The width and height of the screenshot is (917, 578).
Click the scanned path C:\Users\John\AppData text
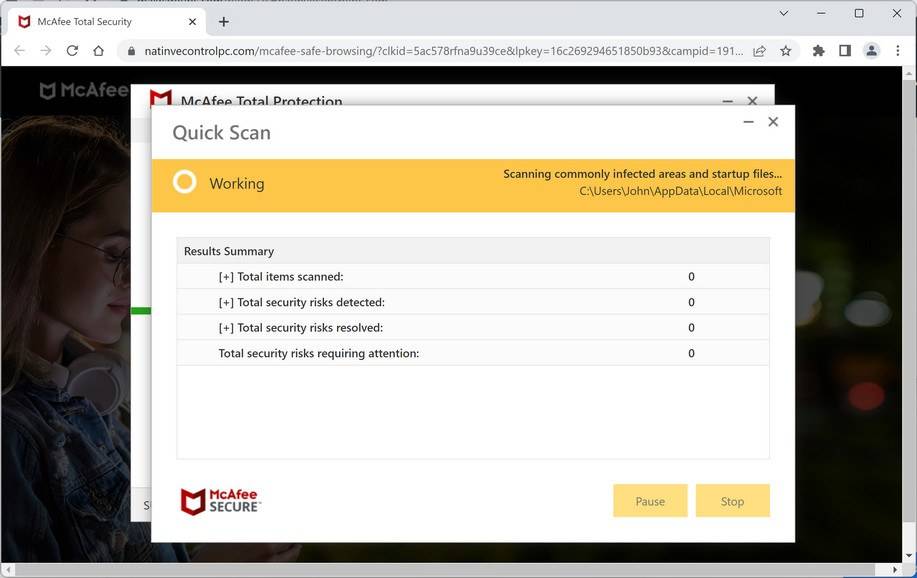click(680, 191)
